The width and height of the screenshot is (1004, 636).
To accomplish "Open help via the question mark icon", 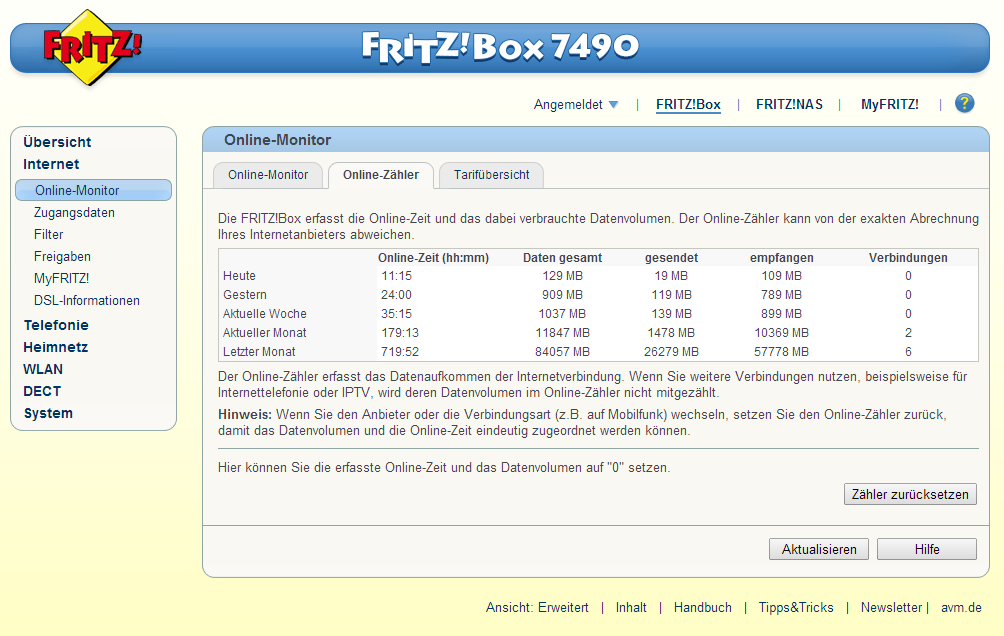I will (x=963, y=103).
